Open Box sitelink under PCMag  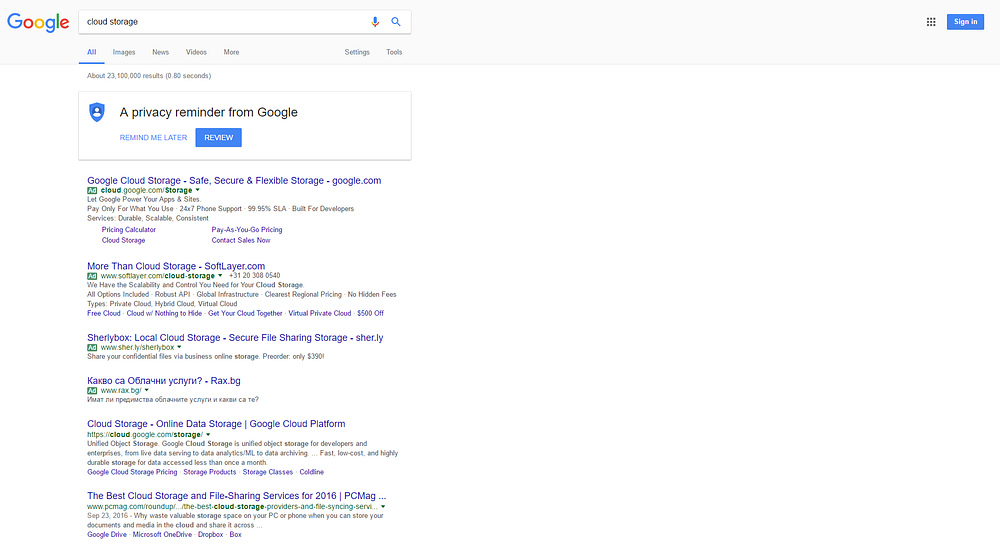coord(235,535)
